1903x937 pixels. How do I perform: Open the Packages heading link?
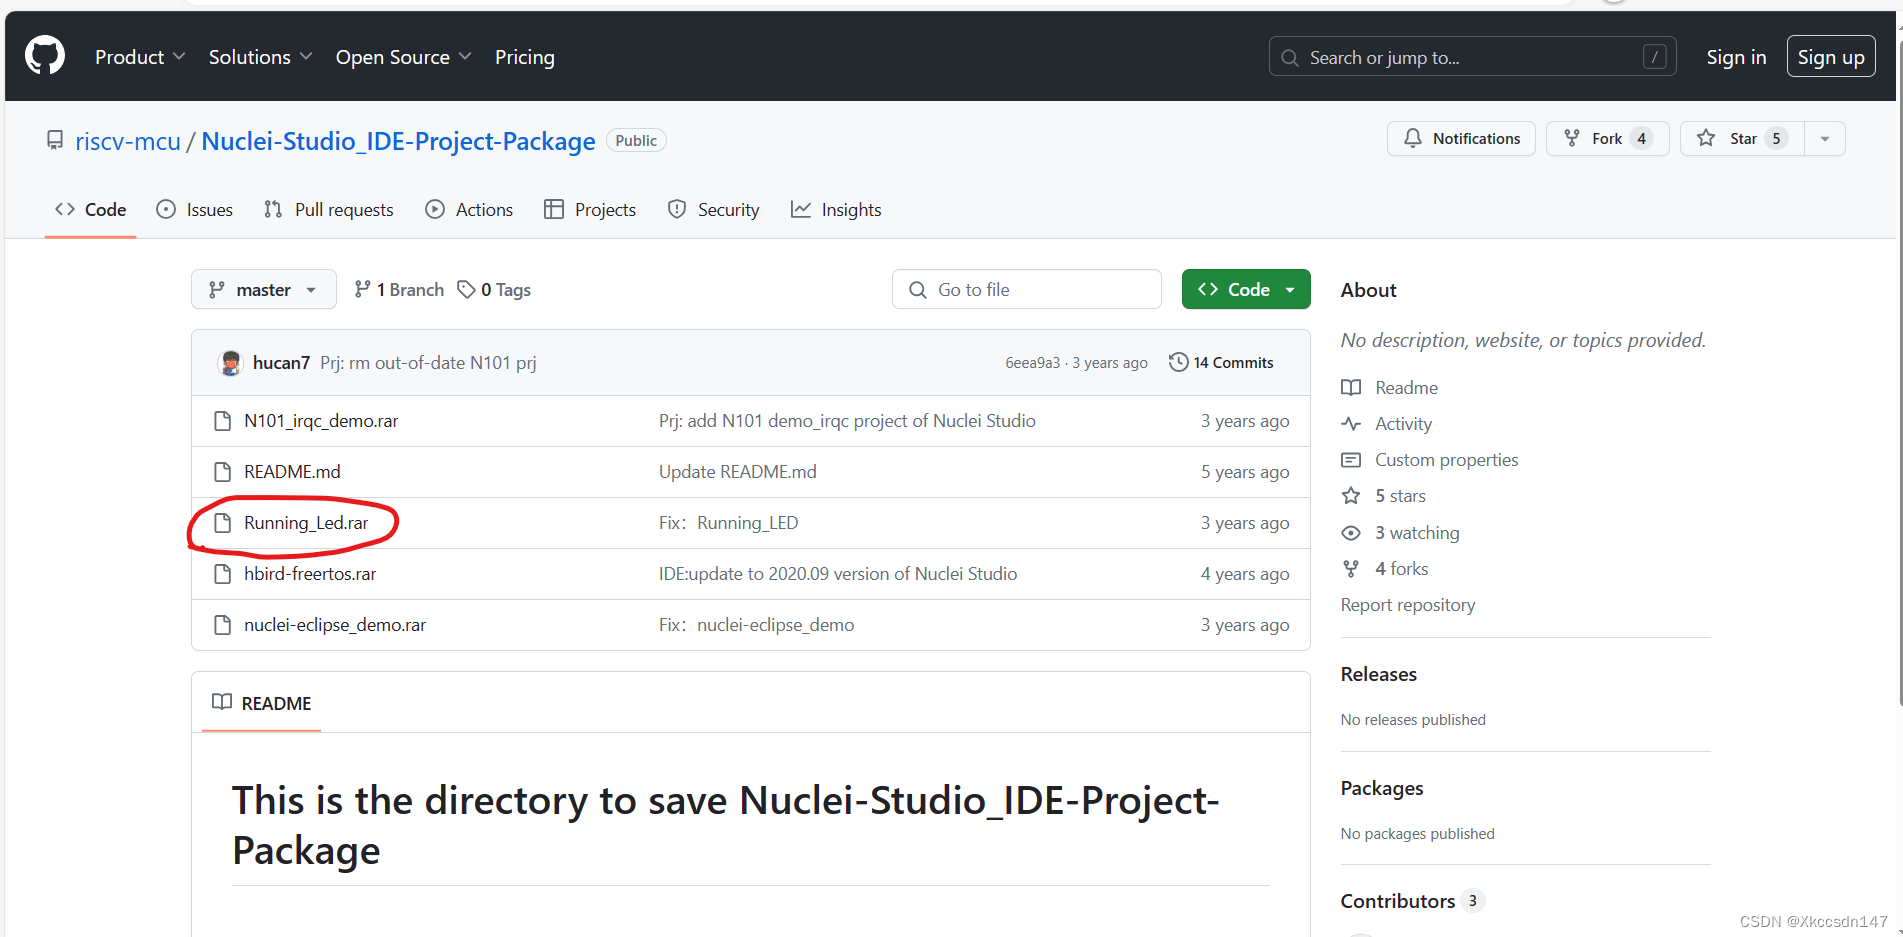point(1382,788)
